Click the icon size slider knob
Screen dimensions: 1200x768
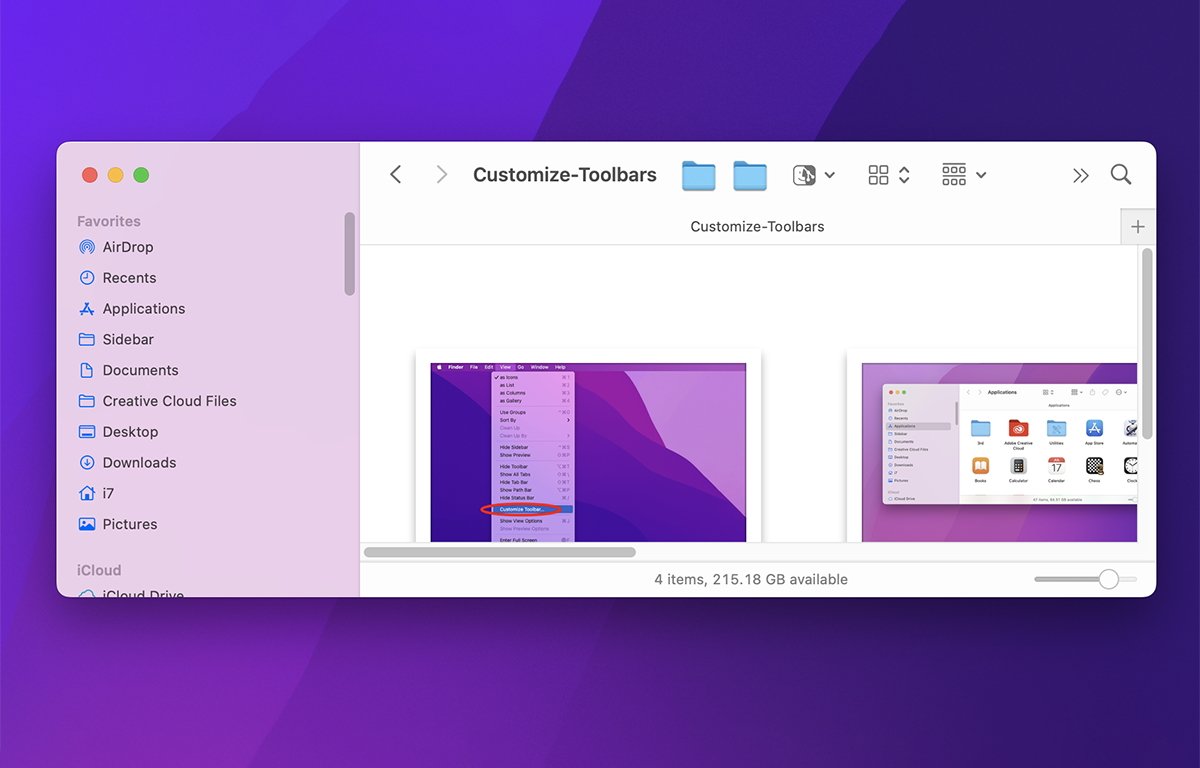1108,579
